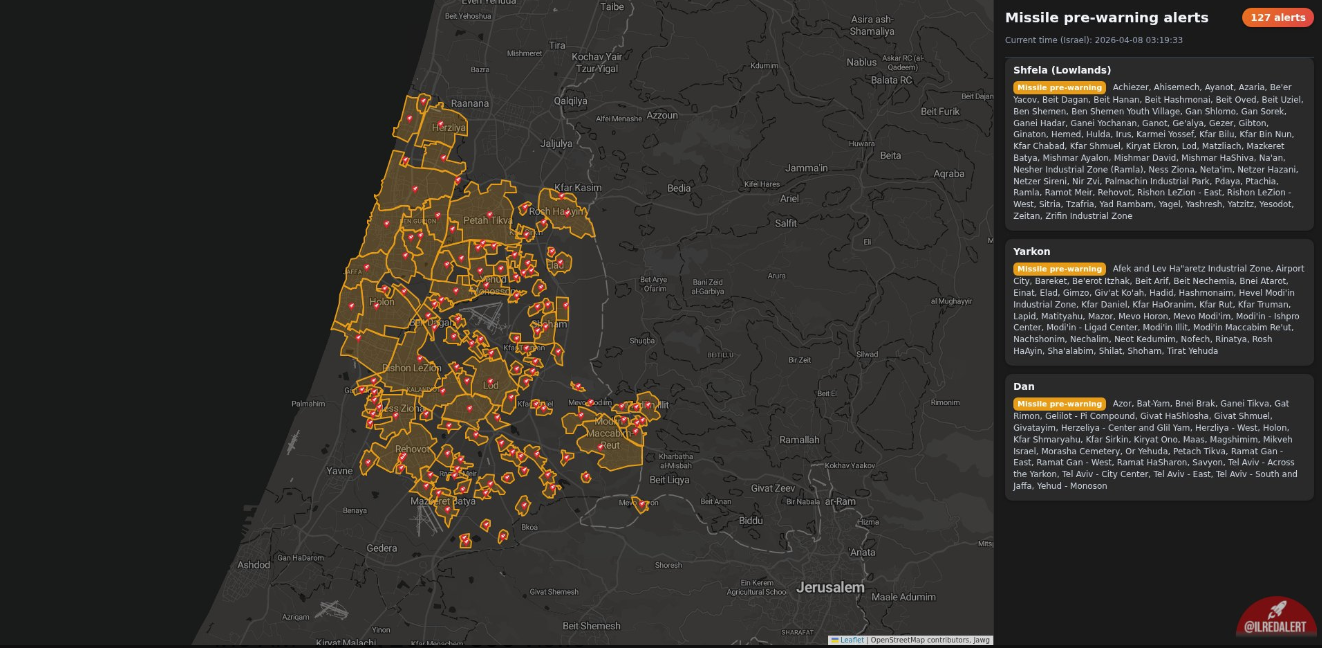This screenshot has width=1322, height=648.
Task: Open the OpenStreetMap contributors link
Action: coord(919,640)
